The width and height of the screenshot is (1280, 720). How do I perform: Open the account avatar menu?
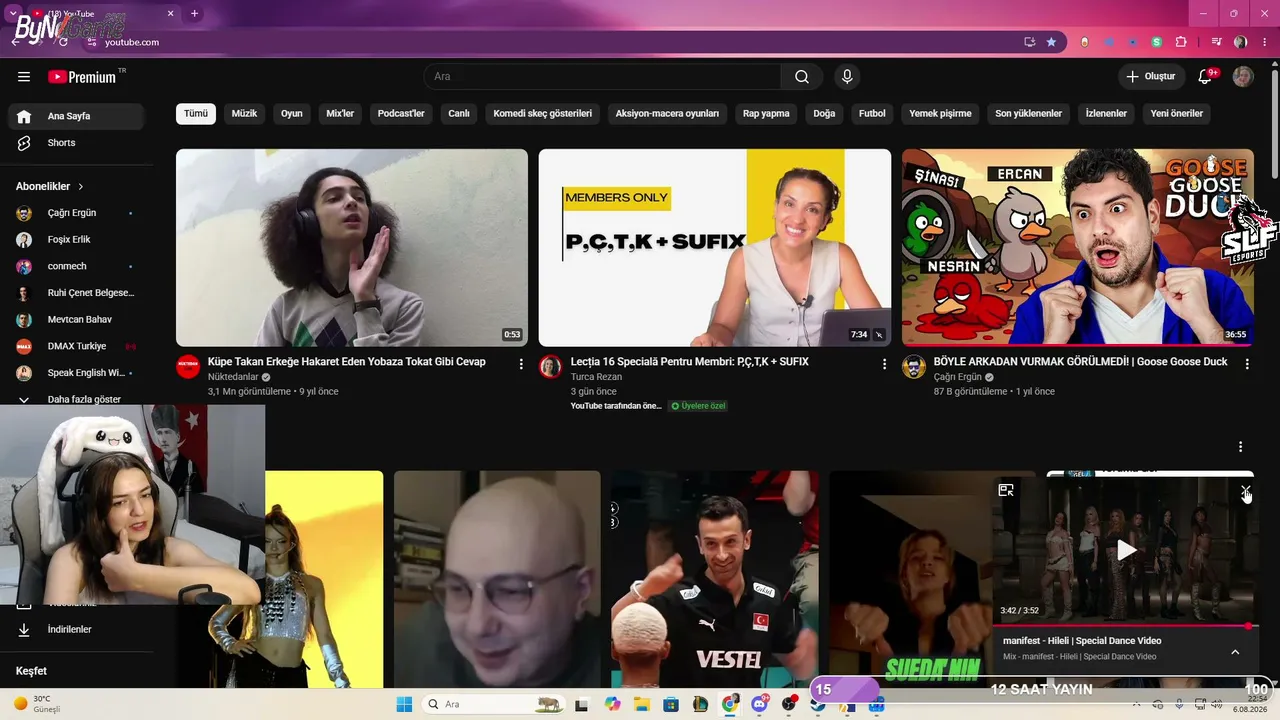[x=1243, y=77]
